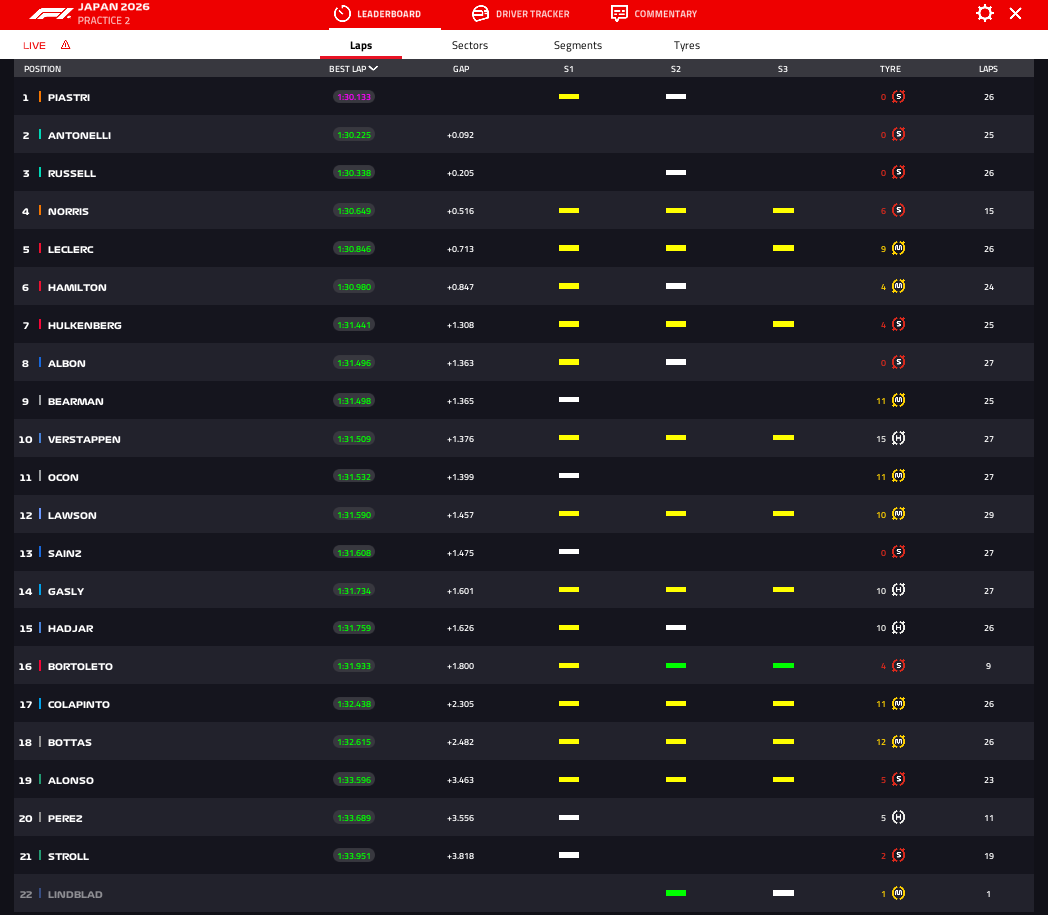Select the HAMILTON driver name

[x=77, y=287]
